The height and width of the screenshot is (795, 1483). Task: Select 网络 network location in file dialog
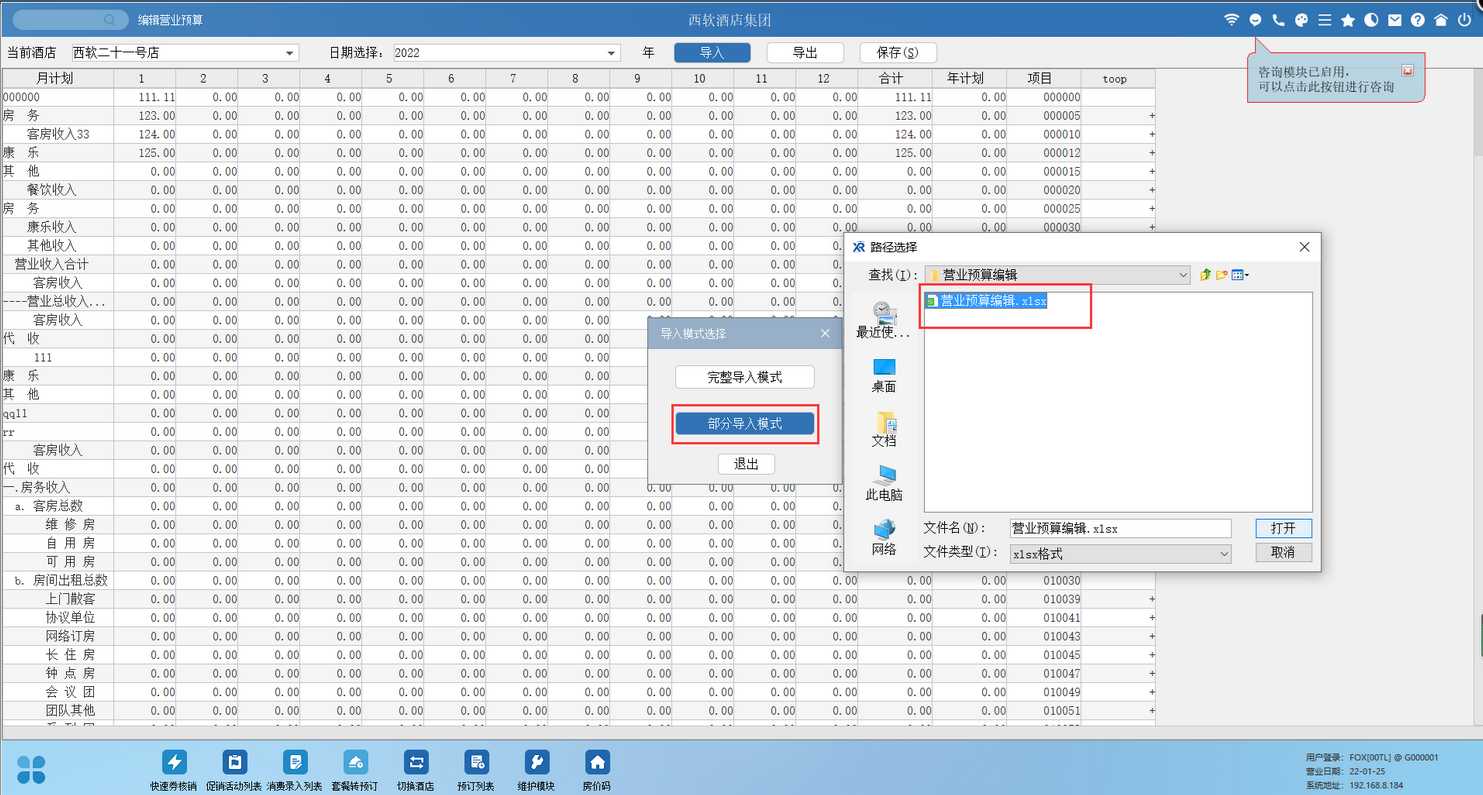point(884,537)
